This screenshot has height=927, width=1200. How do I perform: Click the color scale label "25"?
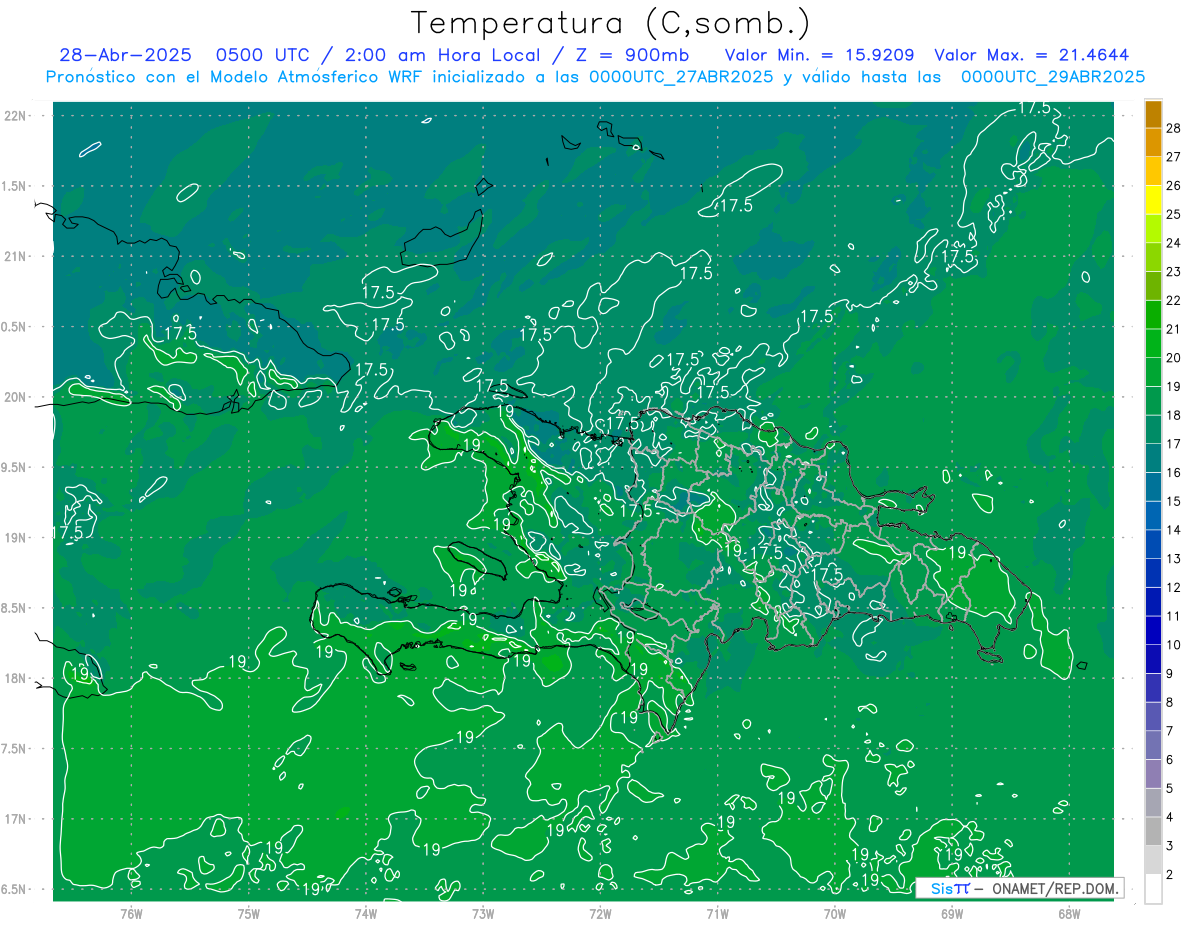[x=1174, y=214]
